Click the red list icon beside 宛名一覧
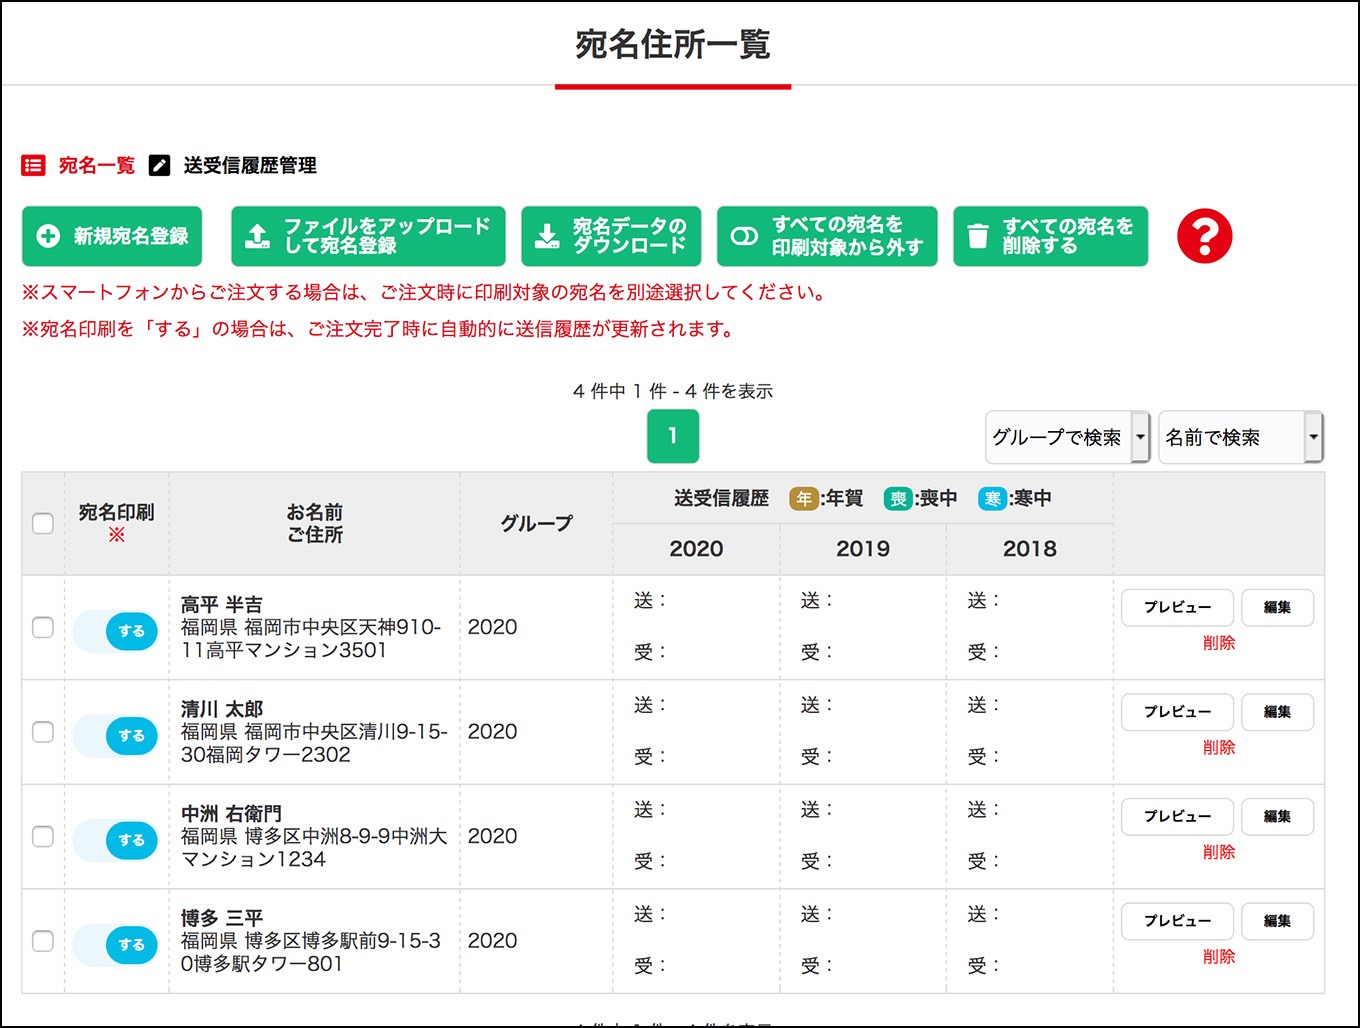Viewport: 1360px width, 1028px height. 33,165
